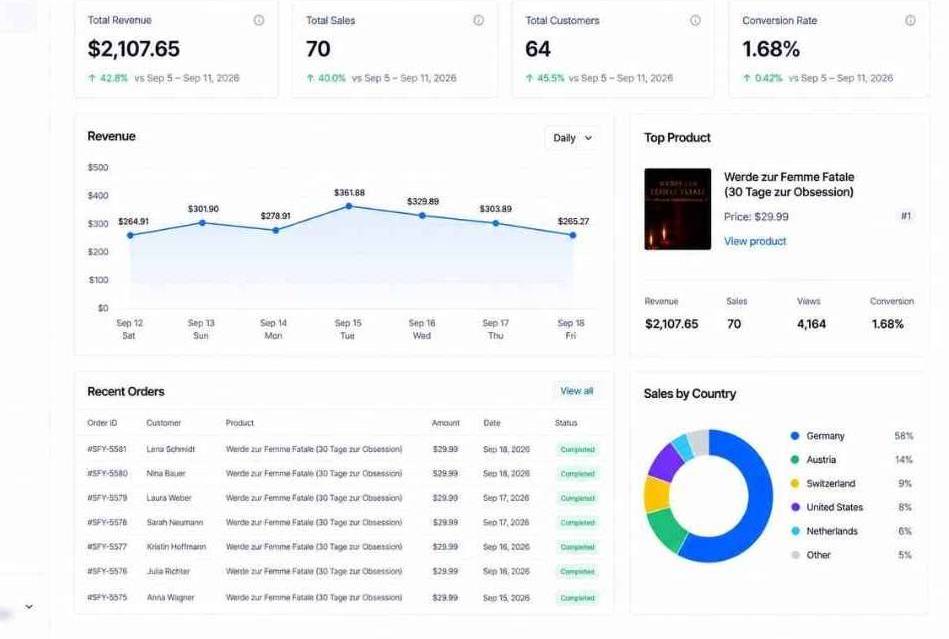Click the 45.5% customers change indicator

(545, 78)
